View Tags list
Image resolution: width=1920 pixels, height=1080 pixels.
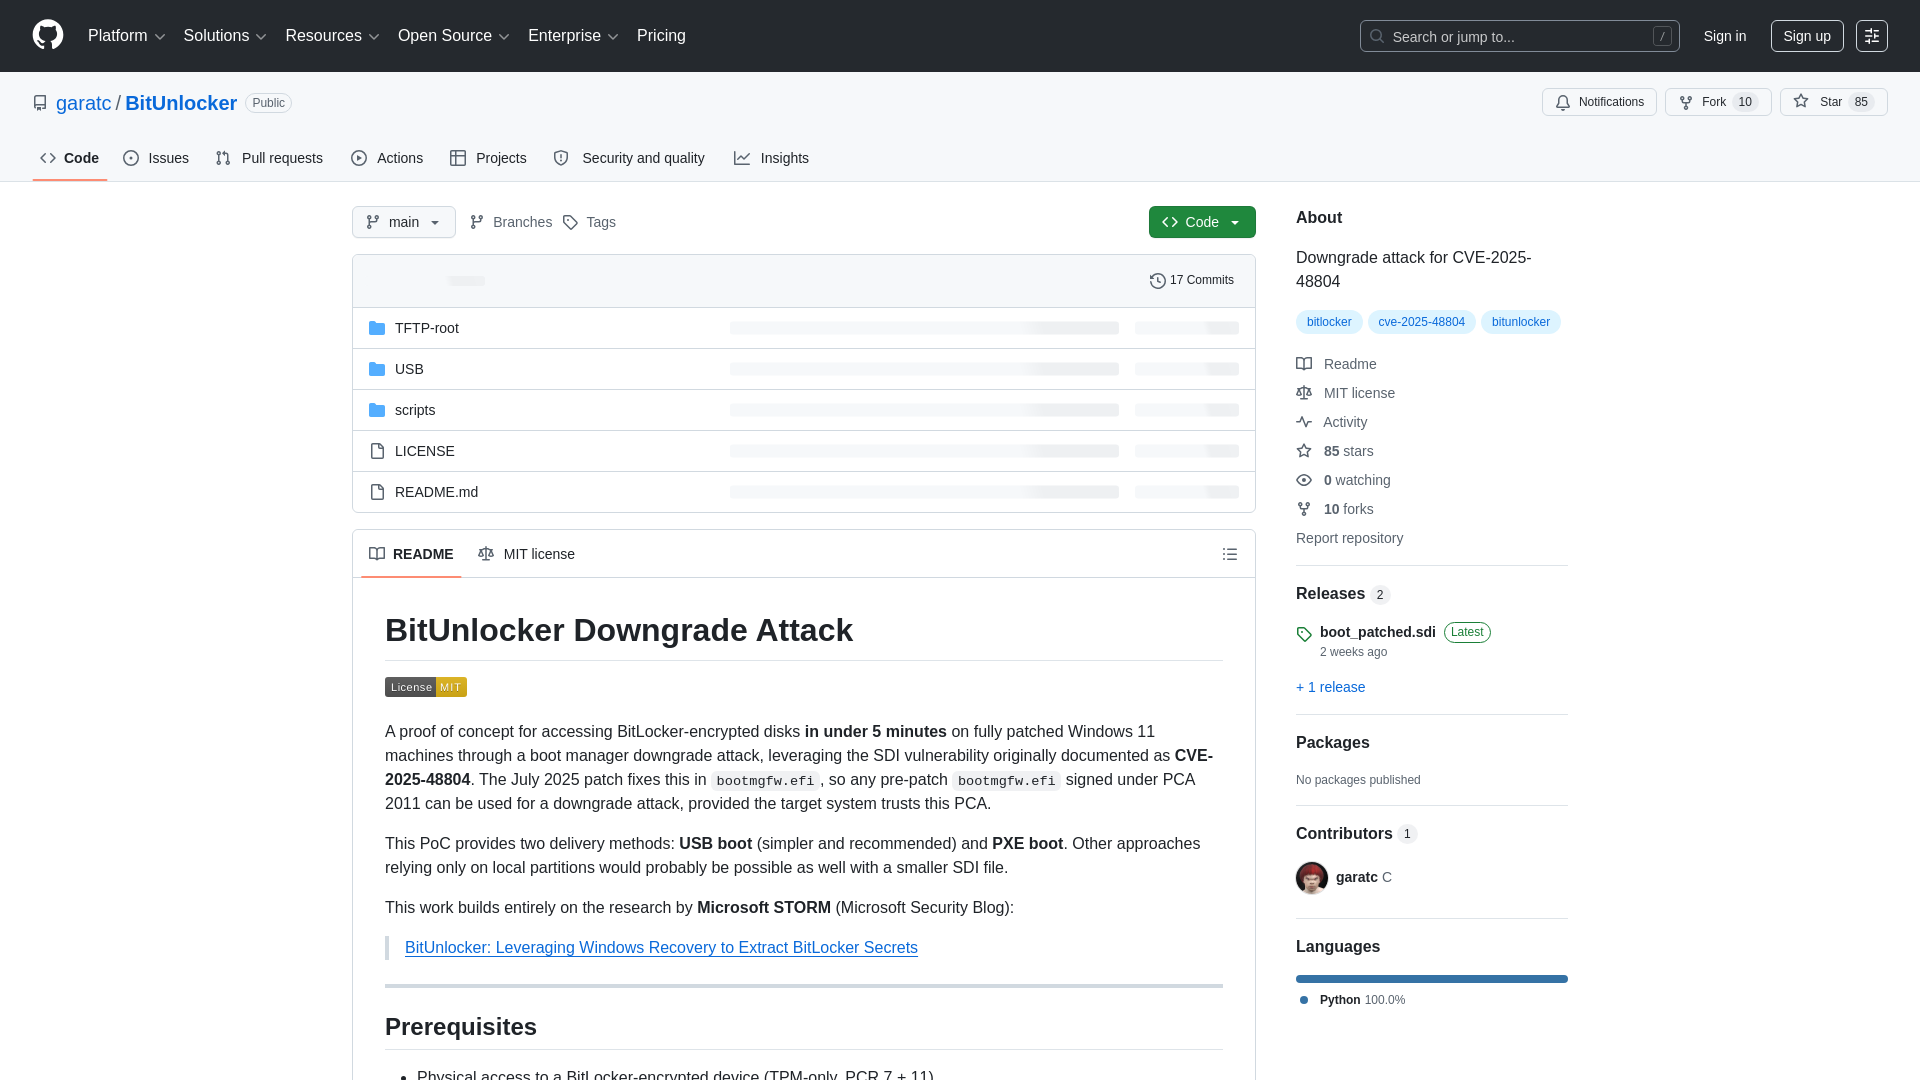(x=589, y=222)
